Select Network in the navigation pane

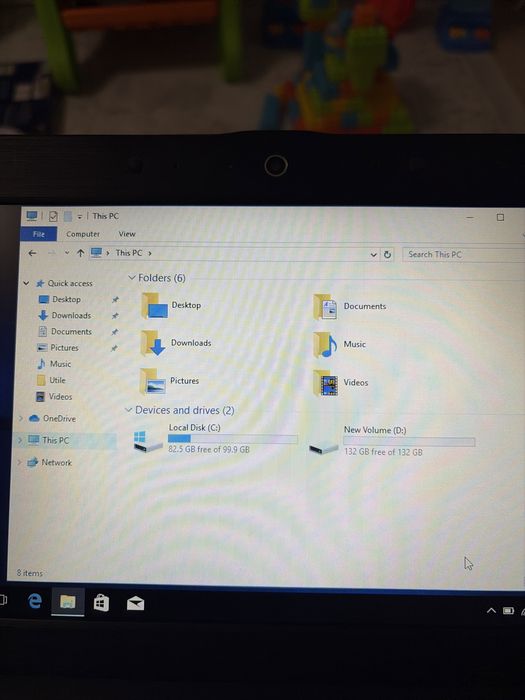[56, 462]
